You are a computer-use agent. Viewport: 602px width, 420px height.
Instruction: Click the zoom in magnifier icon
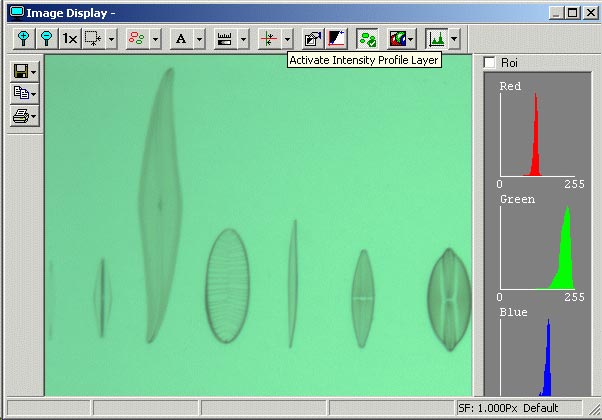pos(24,39)
